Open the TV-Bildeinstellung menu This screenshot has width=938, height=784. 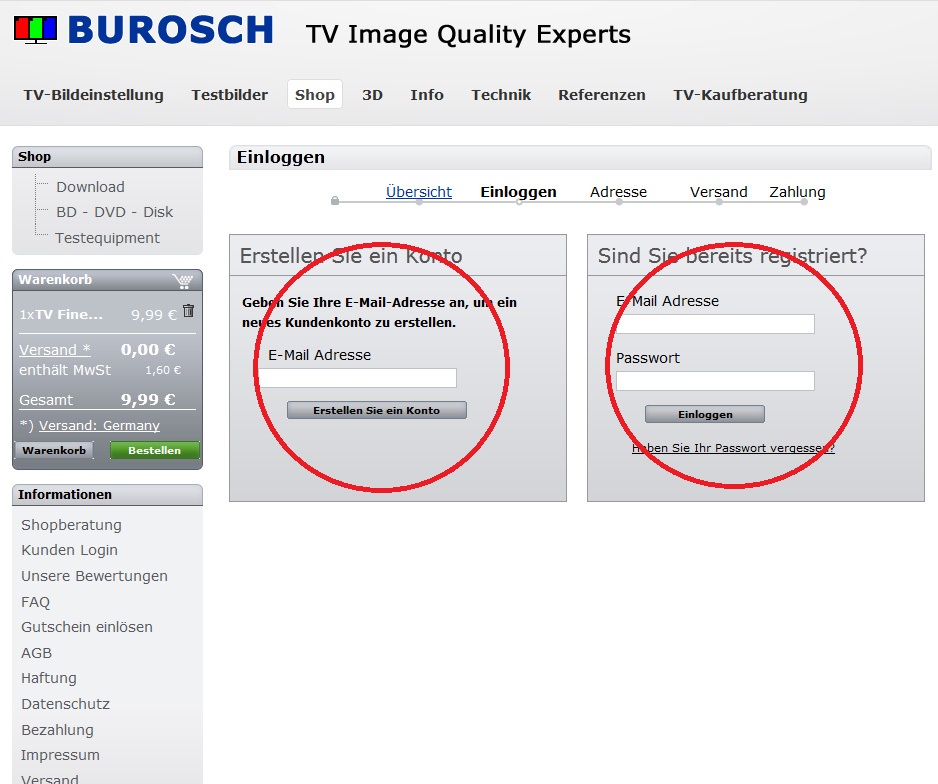93,95
